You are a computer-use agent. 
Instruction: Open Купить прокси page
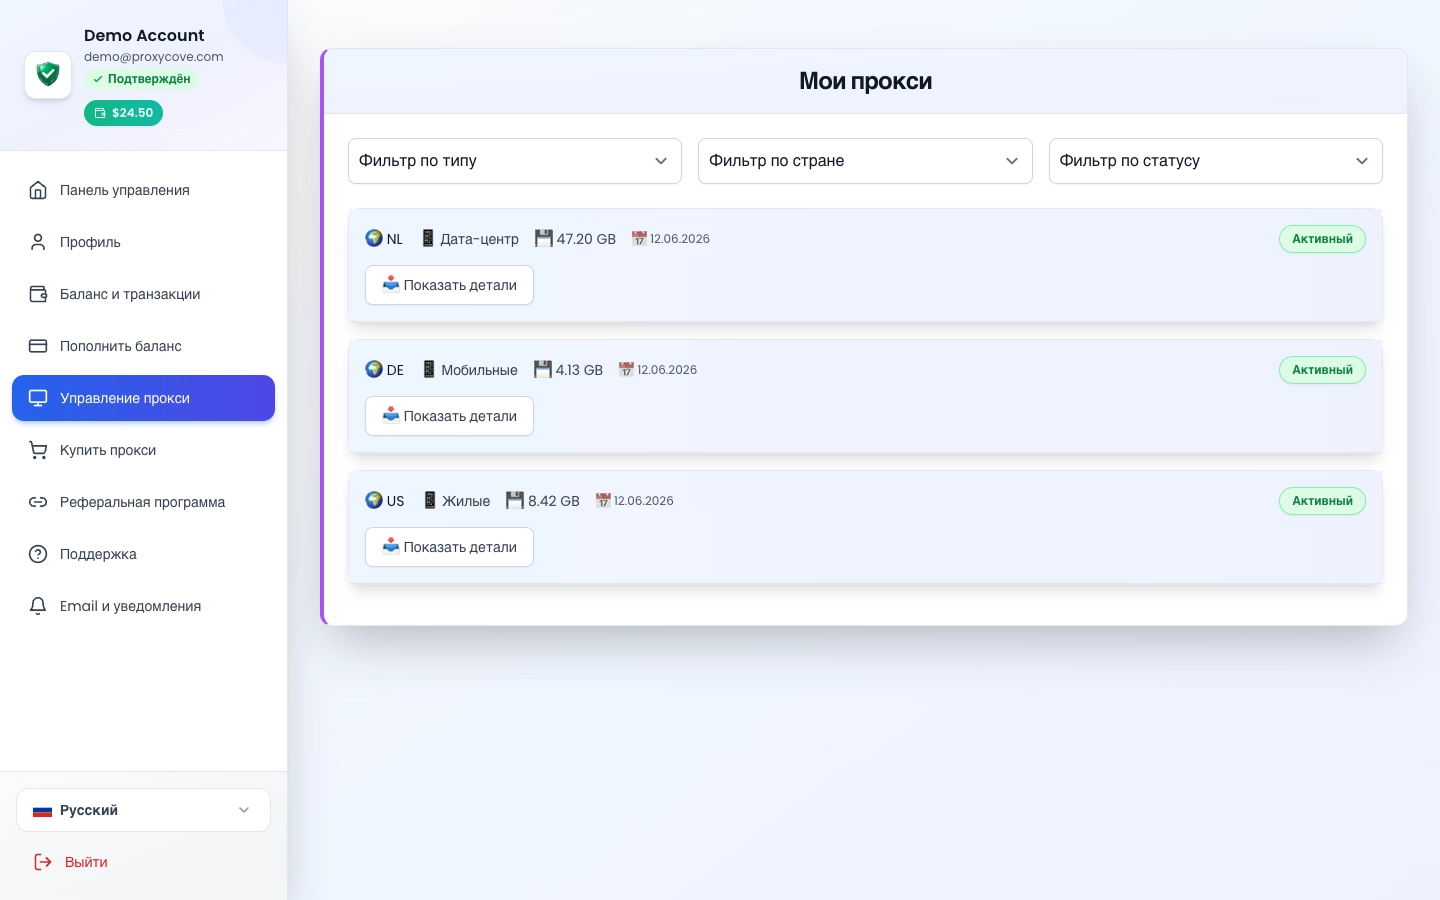143,450
